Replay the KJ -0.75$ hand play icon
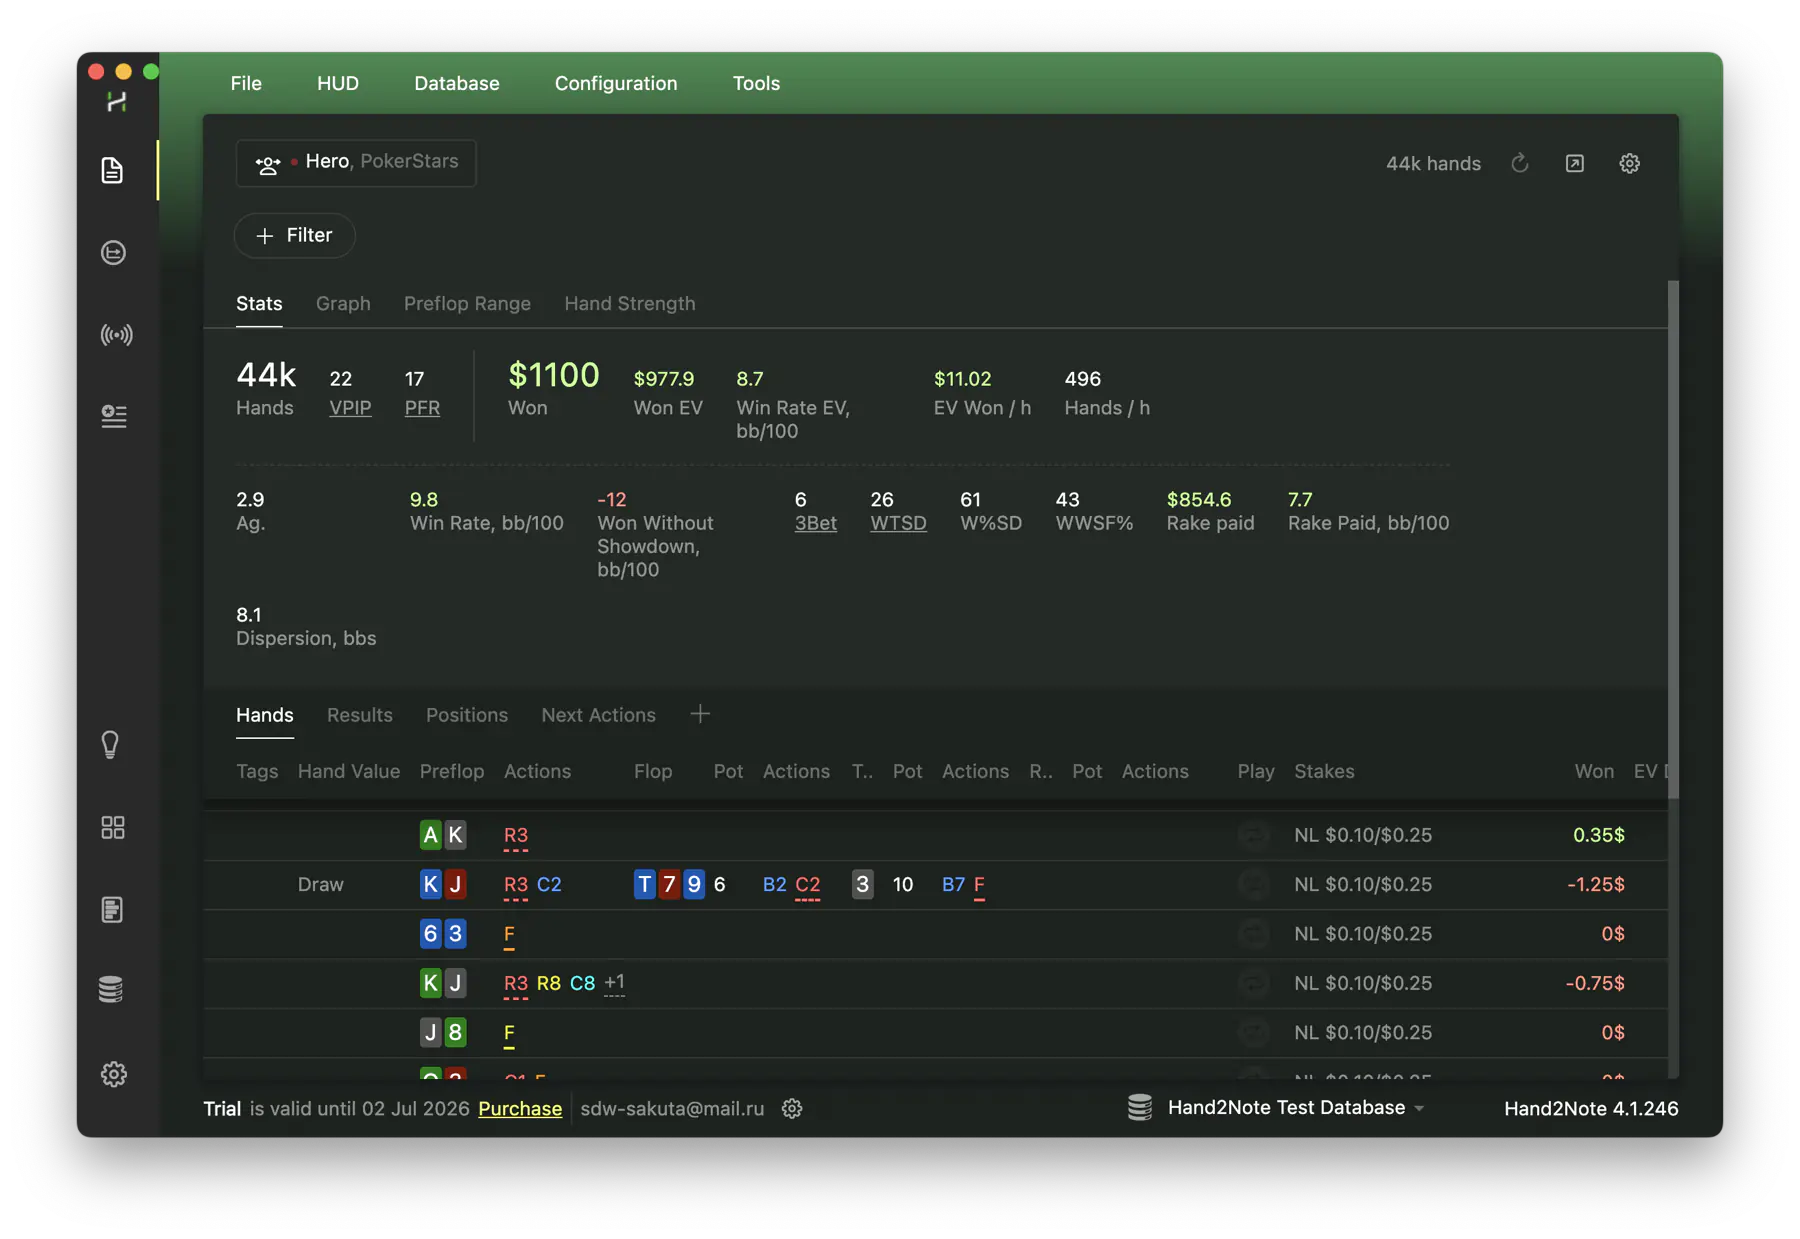This screenshot has width=1800, height=1239. (1254, 983)
